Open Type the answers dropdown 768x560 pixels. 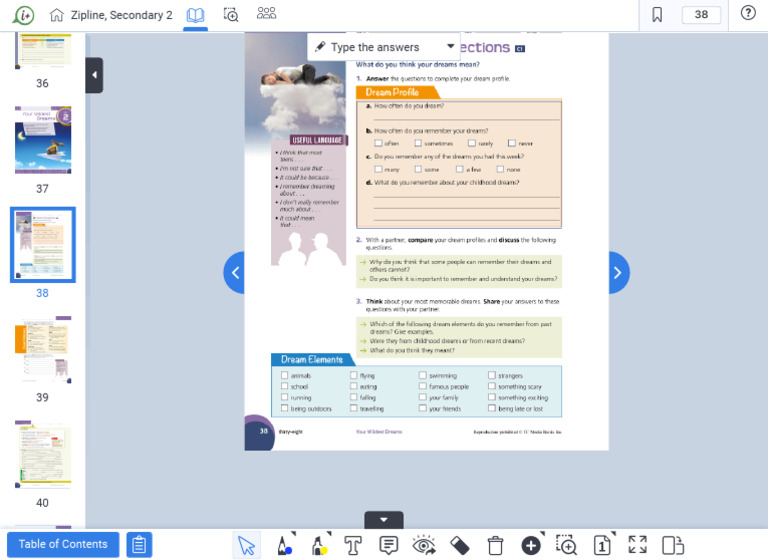(384, 47)
